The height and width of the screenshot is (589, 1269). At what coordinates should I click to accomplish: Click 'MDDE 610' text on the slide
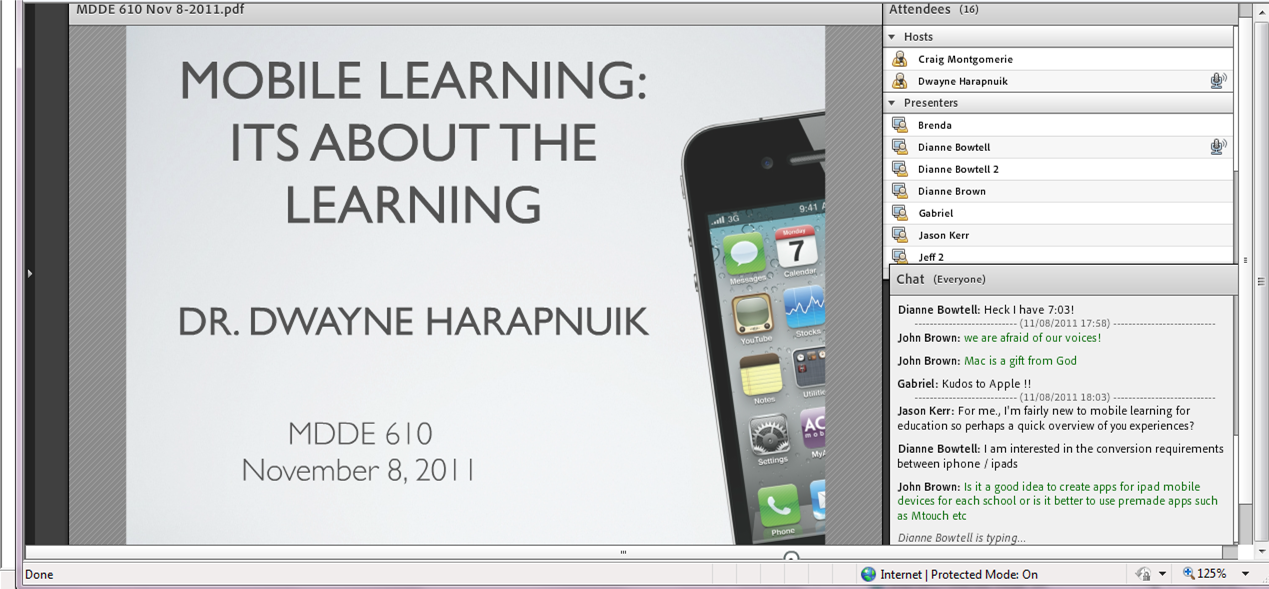[360, 433]
